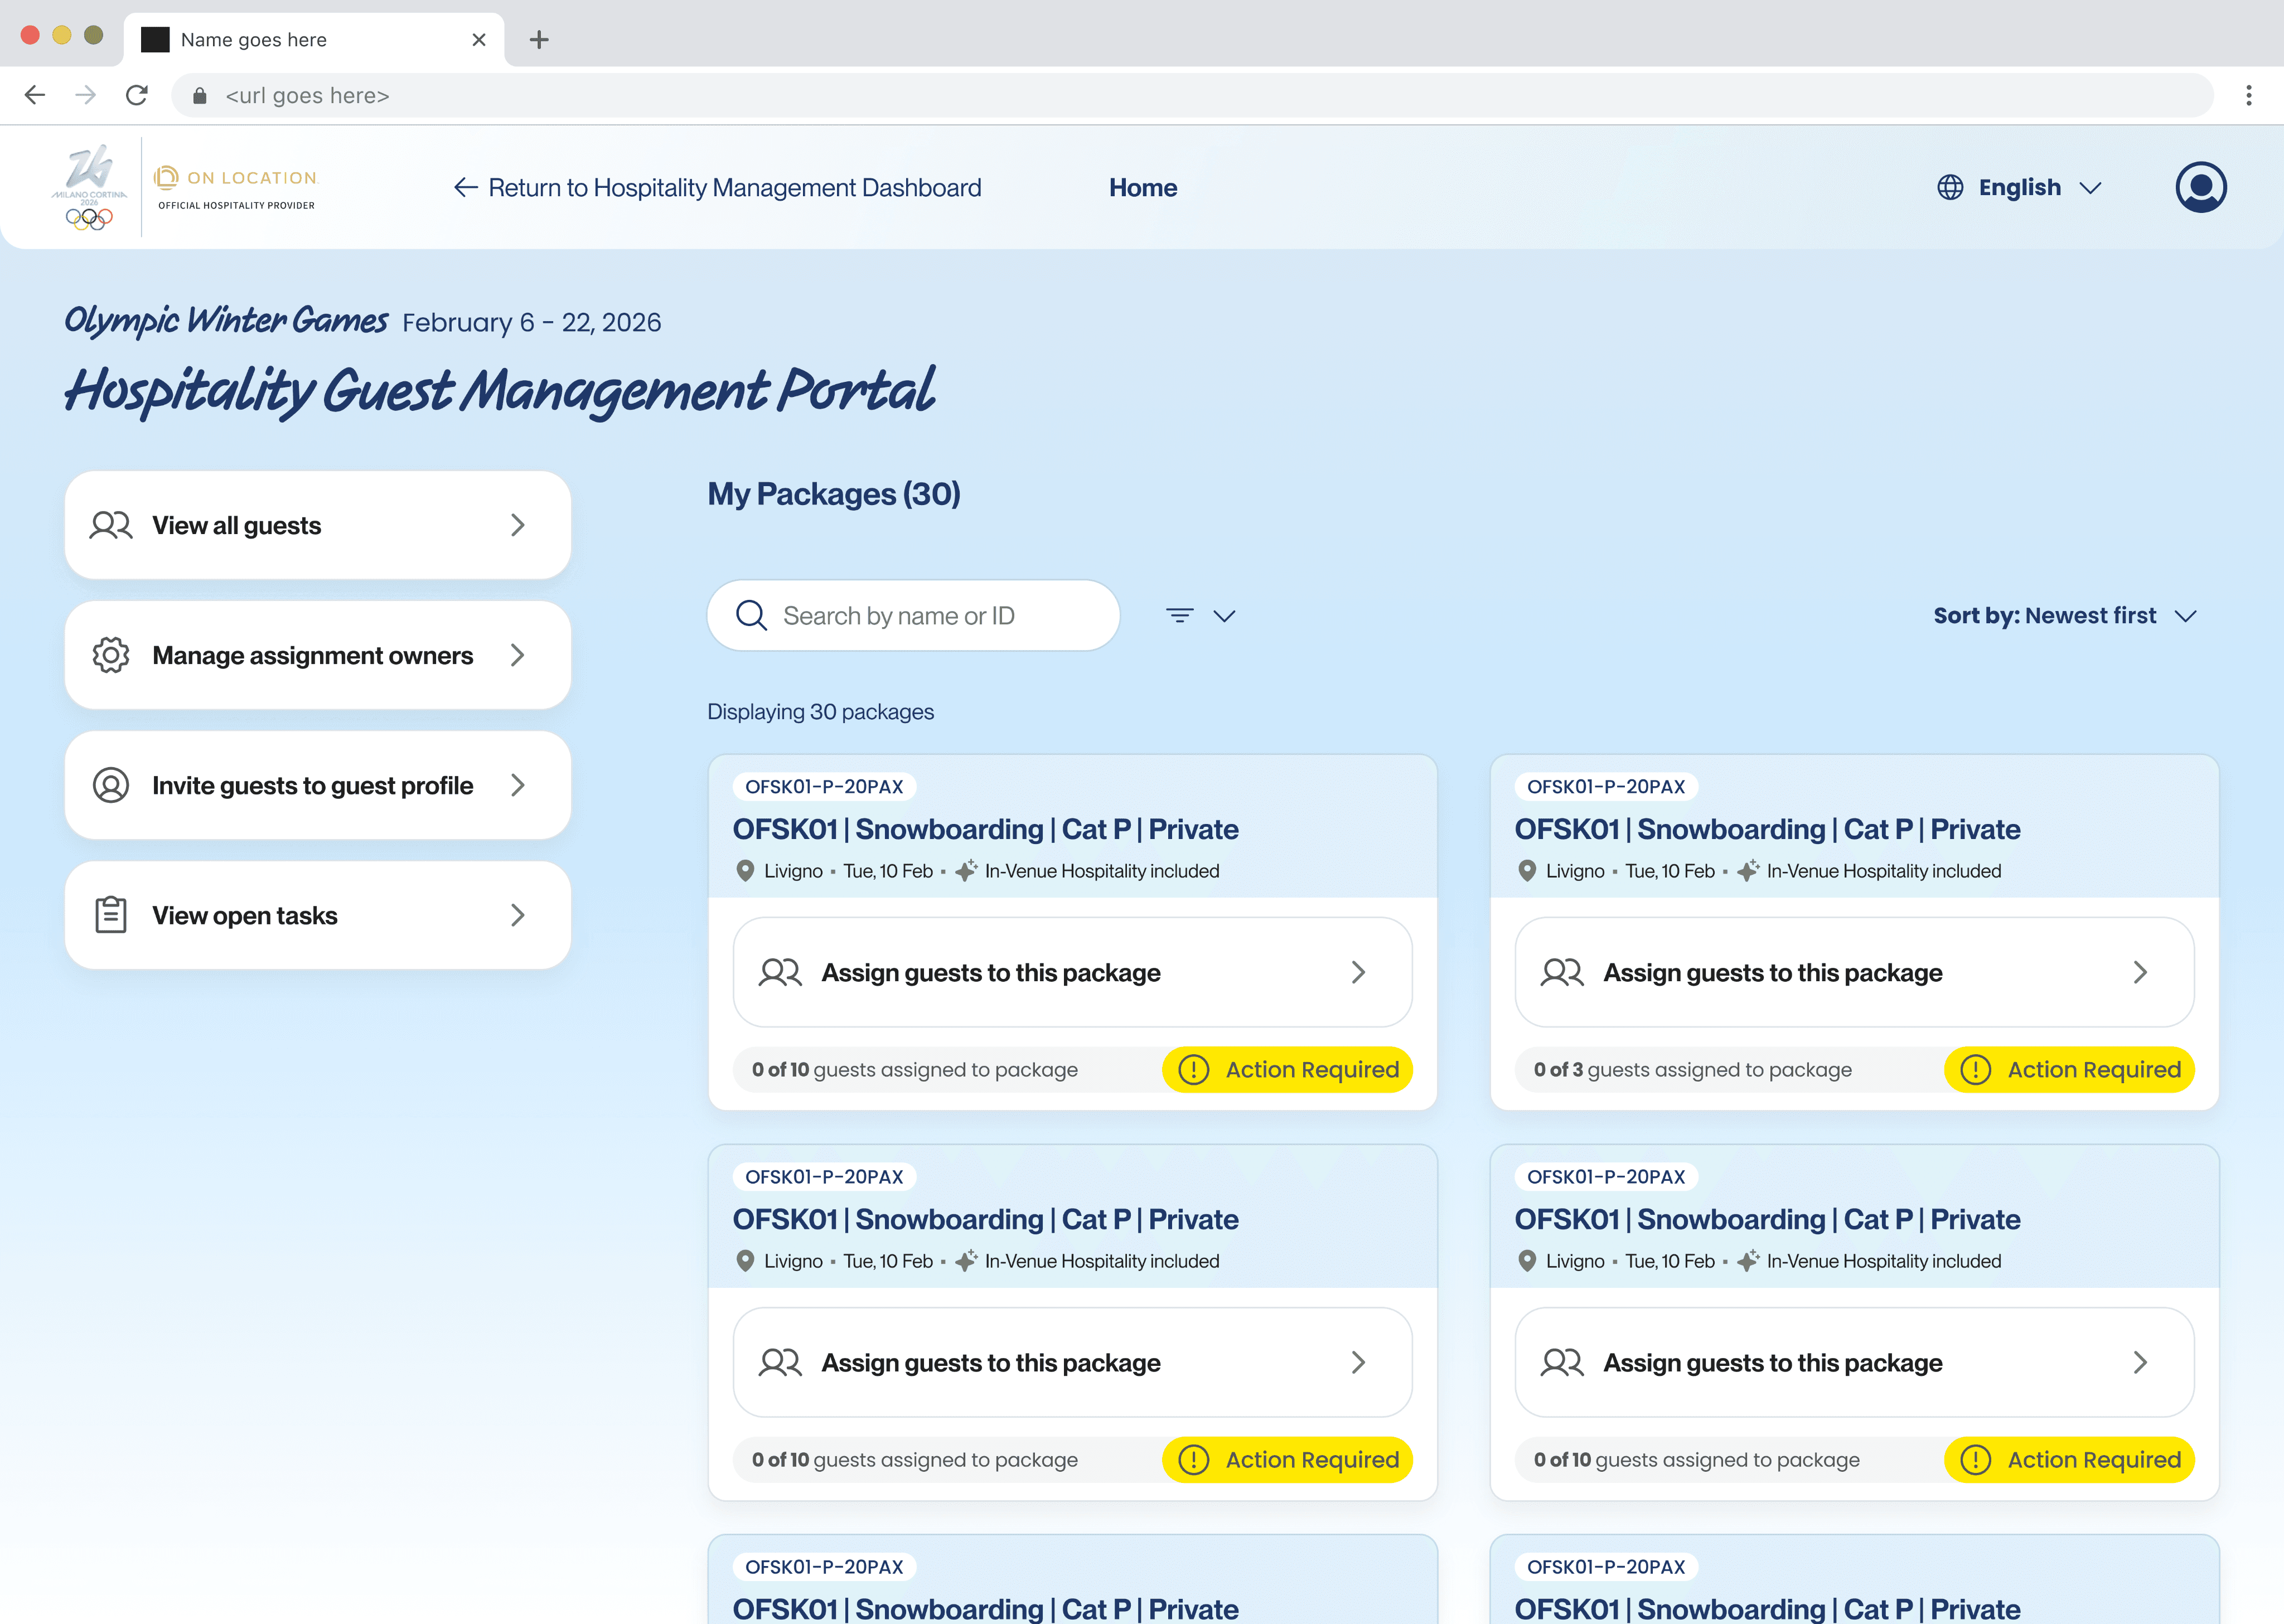Click the people icon on View all guests
The height and width of the screenshot is (1624, 2284).
110,524
